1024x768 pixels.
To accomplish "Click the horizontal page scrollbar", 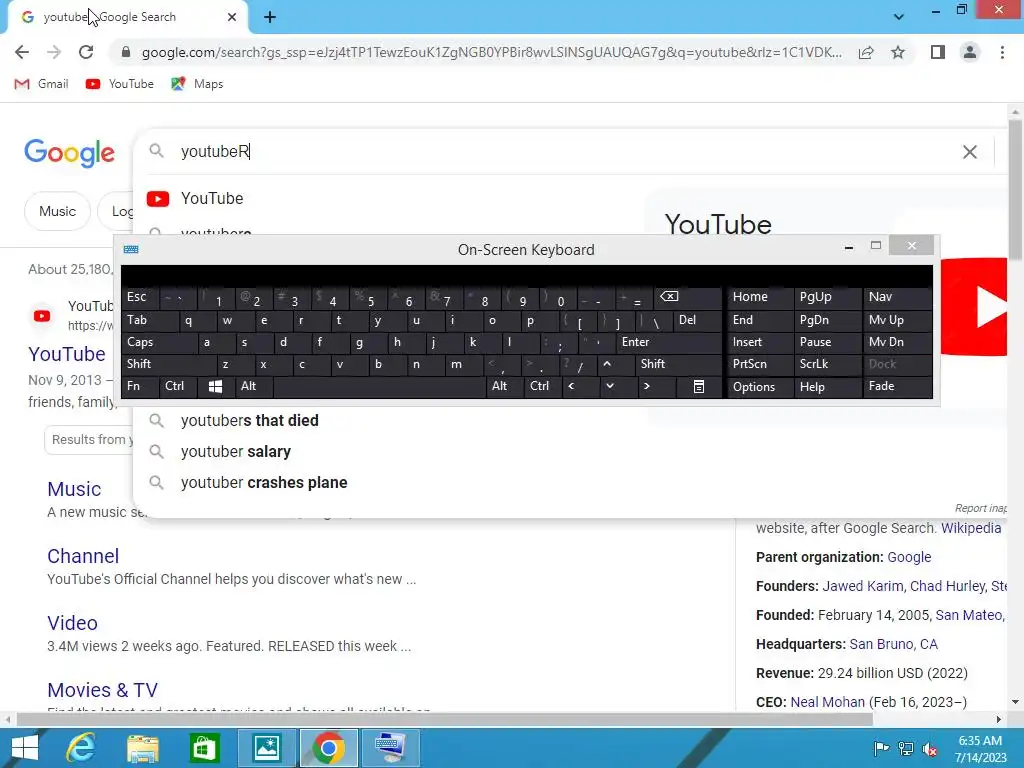I will pyautogui.click(x=444, y=719).
